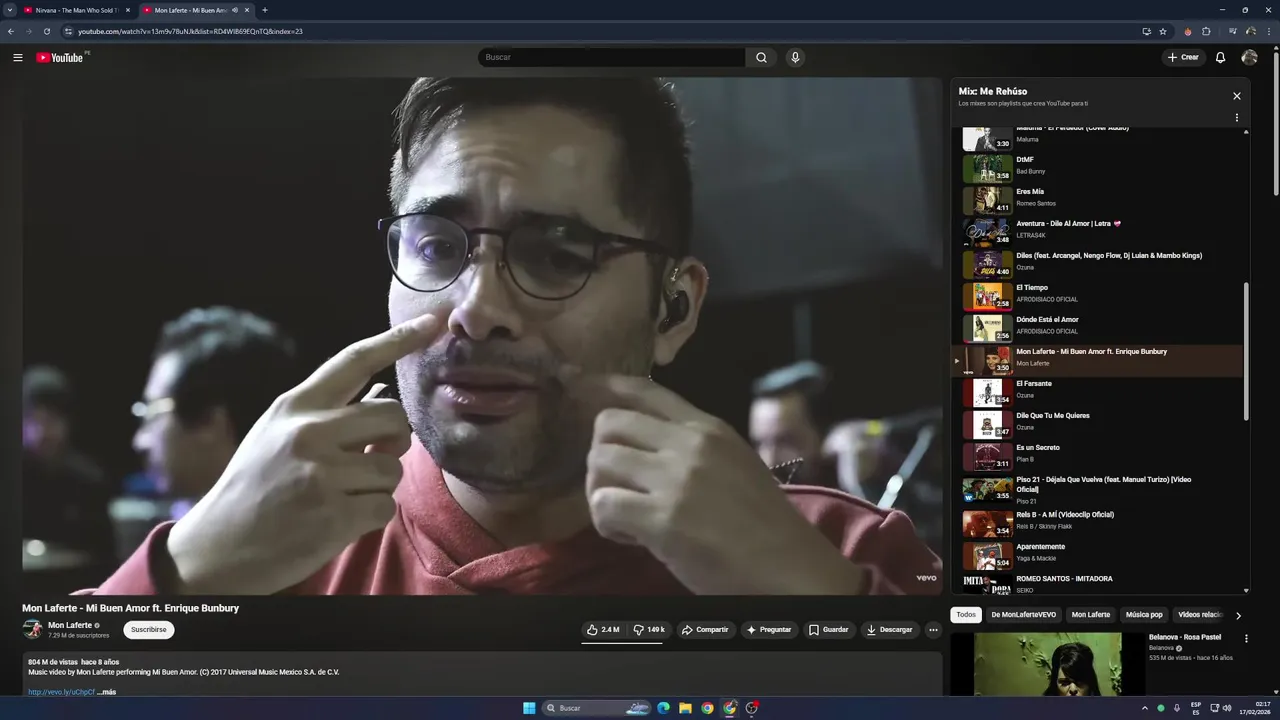Open the Mix playlist options menu
The height and width of the screenshot is (720, 1280).
coord(1237,117)
